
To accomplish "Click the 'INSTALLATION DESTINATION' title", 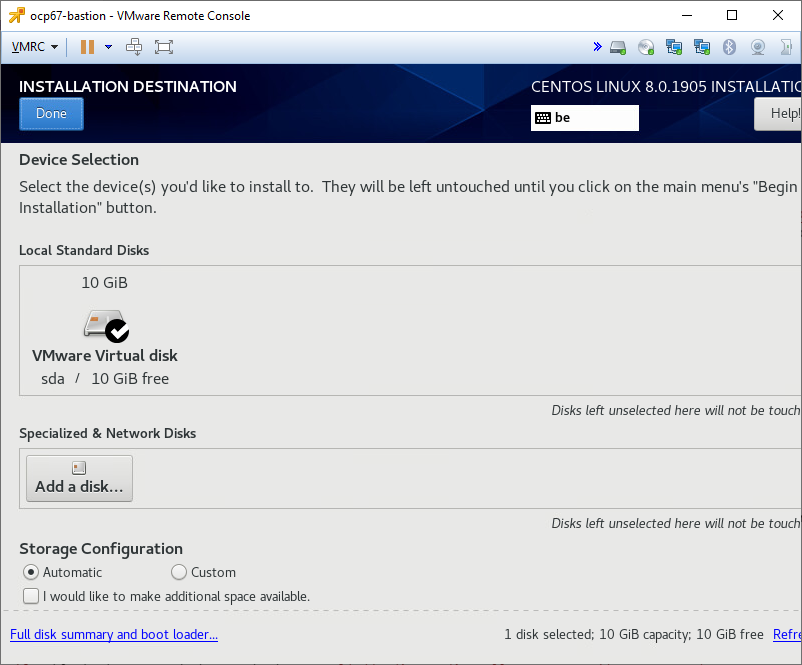I will (x=128, y=86).
